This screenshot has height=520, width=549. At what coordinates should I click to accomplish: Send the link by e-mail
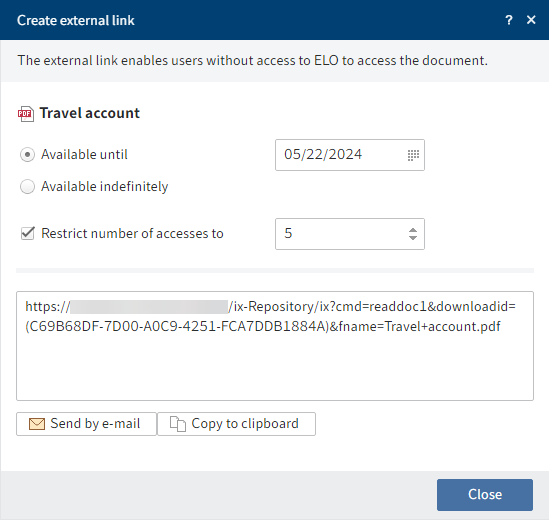86,424
